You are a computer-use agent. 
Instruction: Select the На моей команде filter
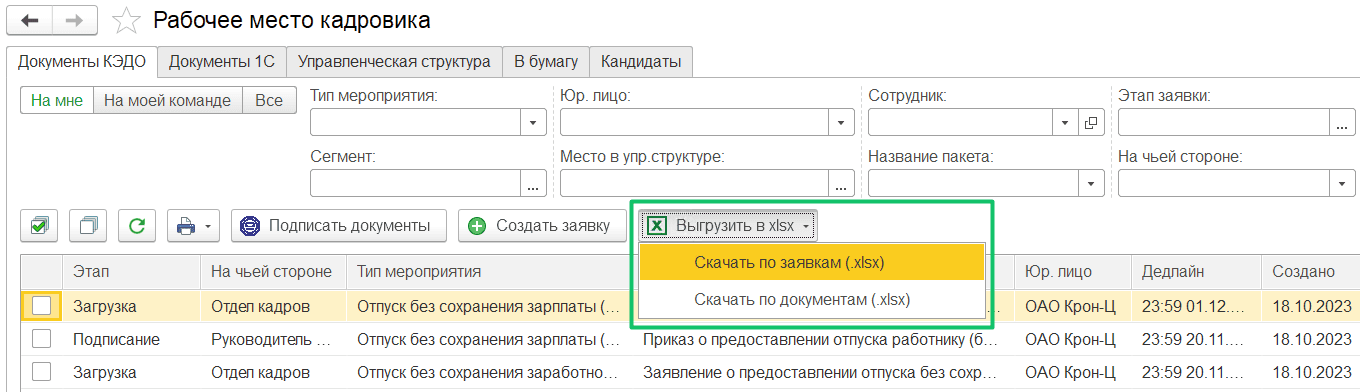coord(168,100)
